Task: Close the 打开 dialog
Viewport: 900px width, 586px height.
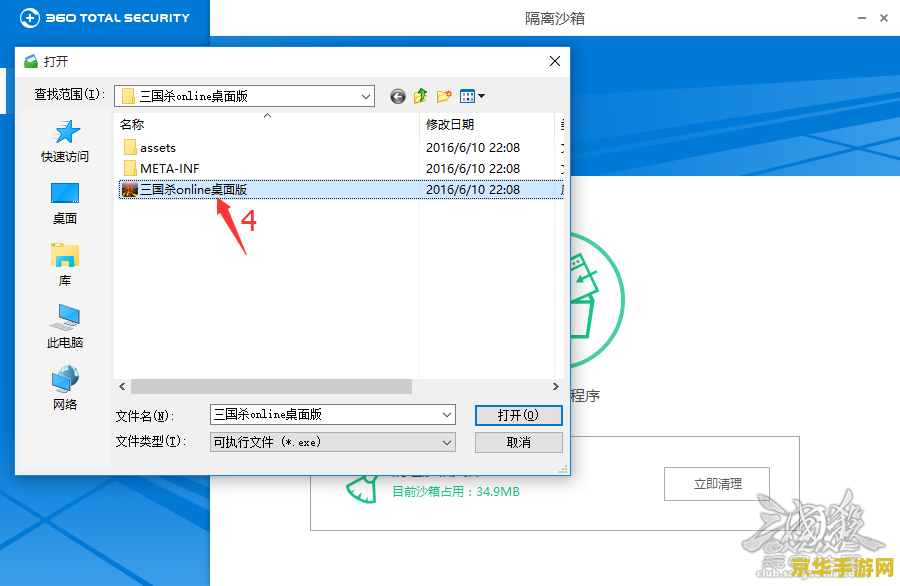Action: tap(554, 61)
